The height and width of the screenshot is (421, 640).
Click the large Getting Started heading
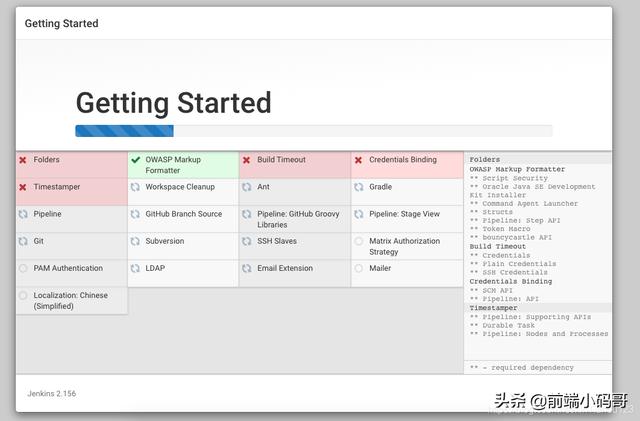point(173,103)
